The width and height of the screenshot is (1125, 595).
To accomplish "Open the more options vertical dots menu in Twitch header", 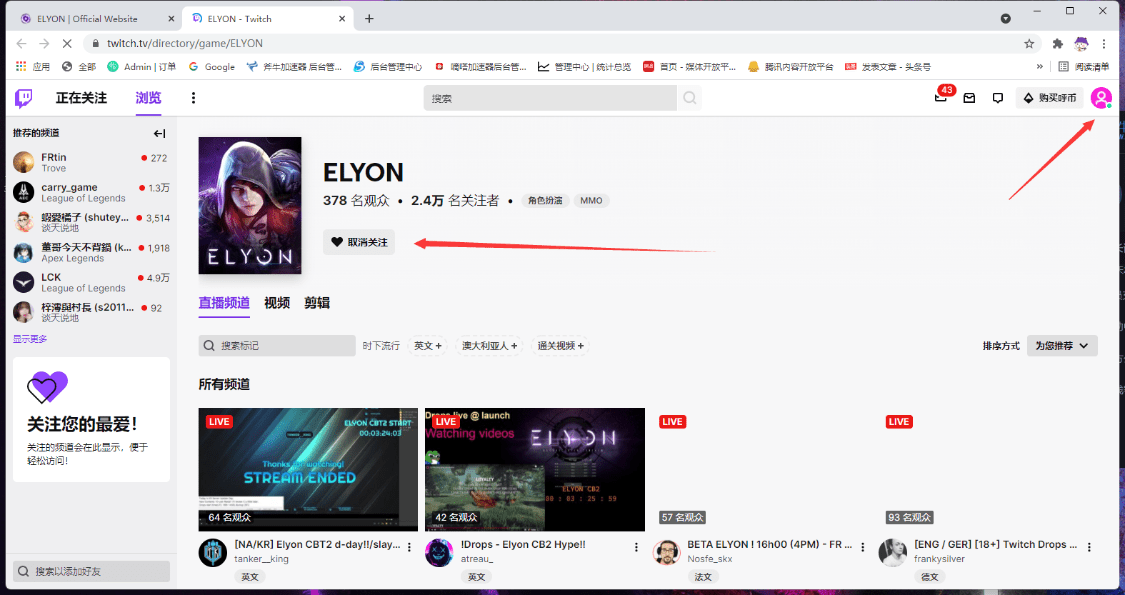I will click(x=193, y=98).
